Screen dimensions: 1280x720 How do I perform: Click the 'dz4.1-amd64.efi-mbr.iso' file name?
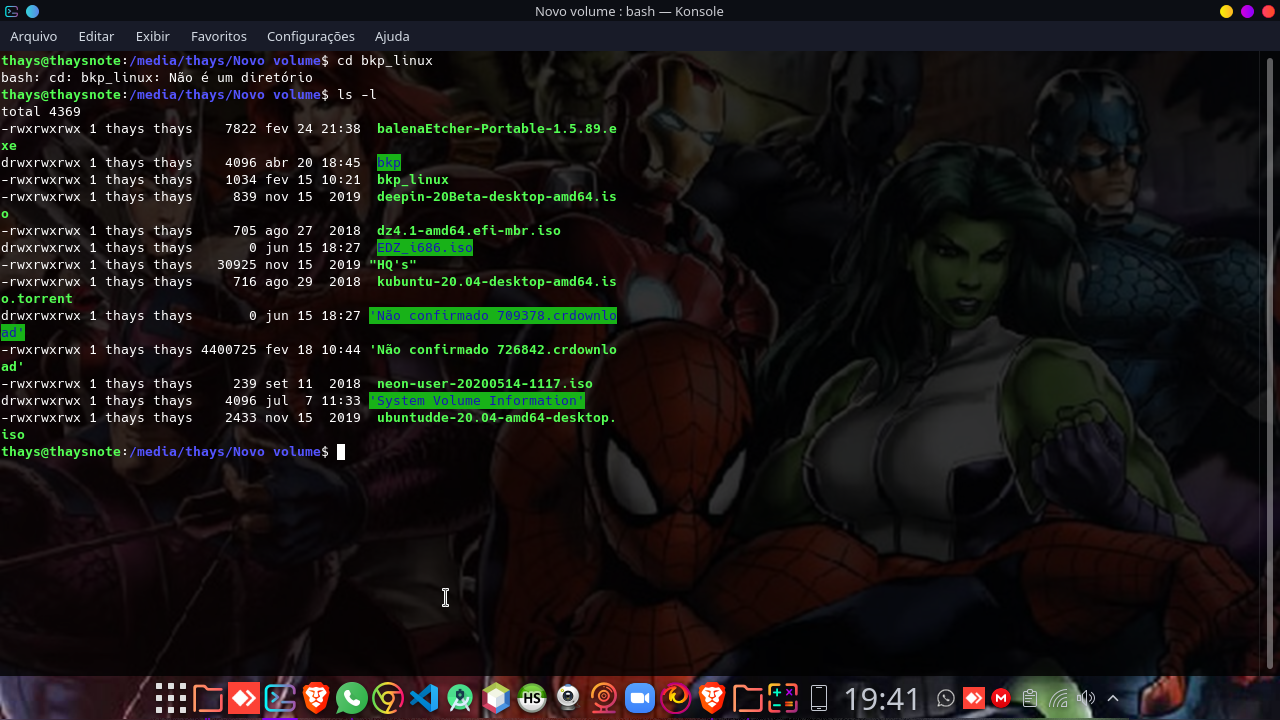point(469,230)
